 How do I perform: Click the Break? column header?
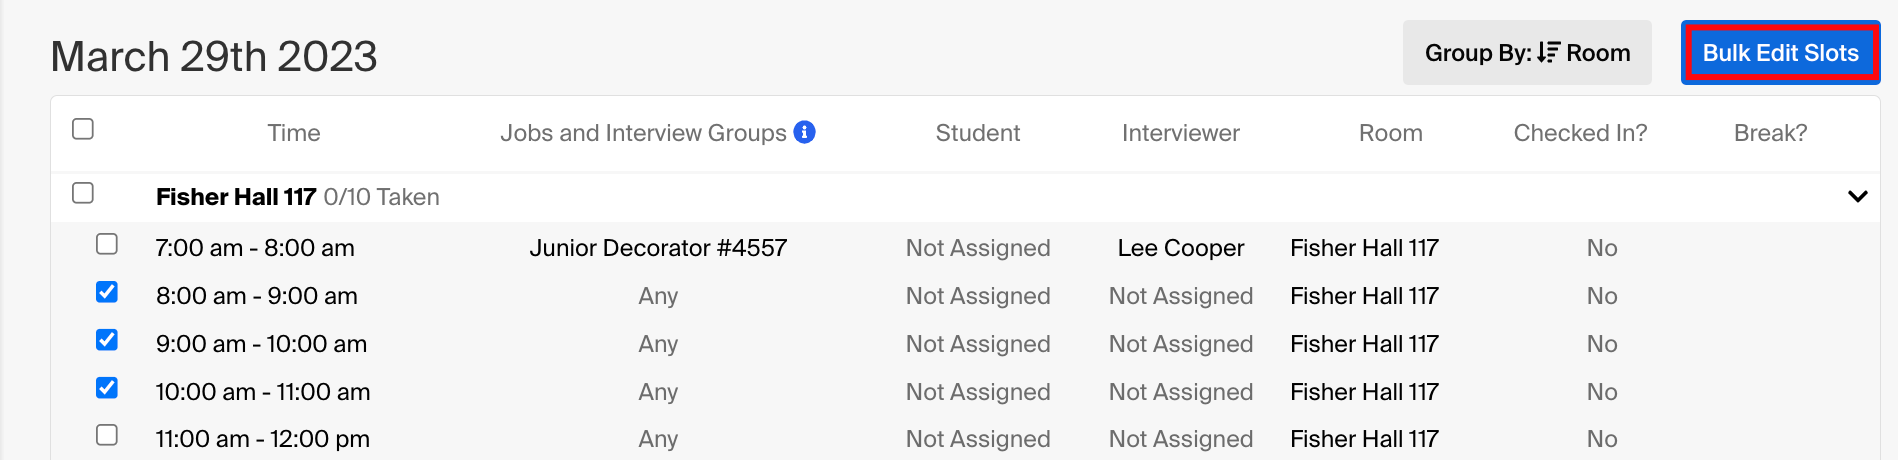click(x=1770, y=133)
